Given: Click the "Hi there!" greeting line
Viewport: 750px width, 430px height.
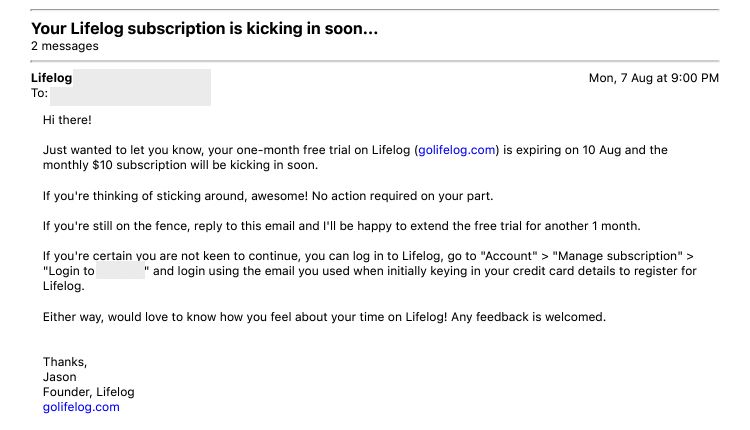Looking at the screenshot, I should [67, 120].
